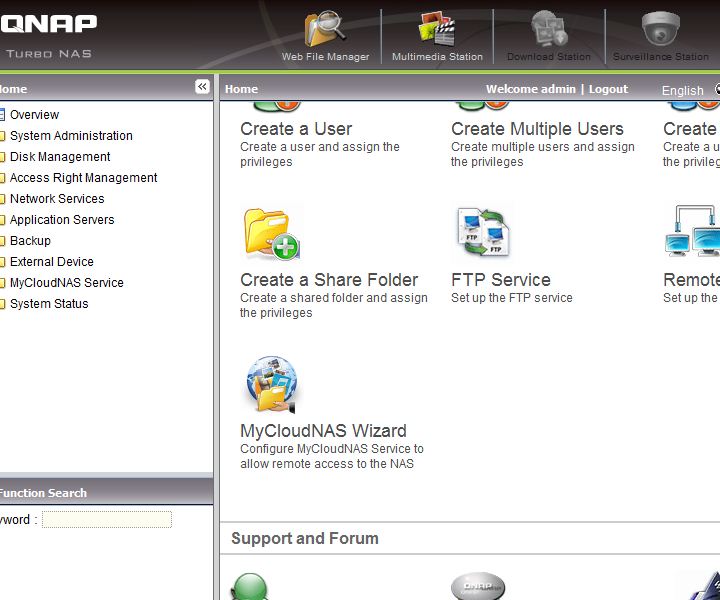The height and width of the screenshot is (600, 720).
Task: Open System Status in sidebar
Action: [49, 304]
